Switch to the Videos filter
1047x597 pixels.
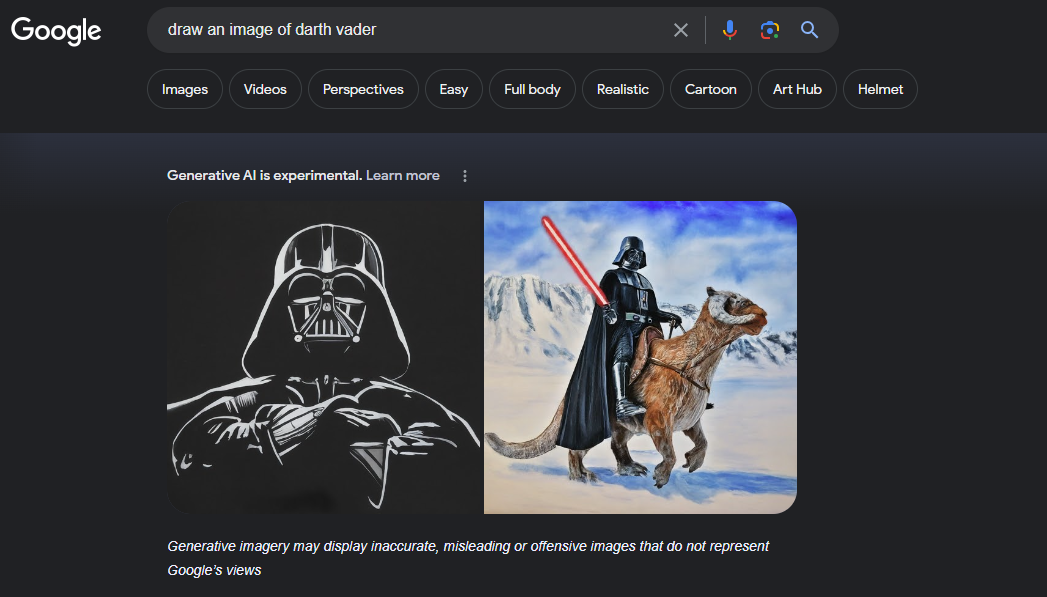click(x=265, y=89)
